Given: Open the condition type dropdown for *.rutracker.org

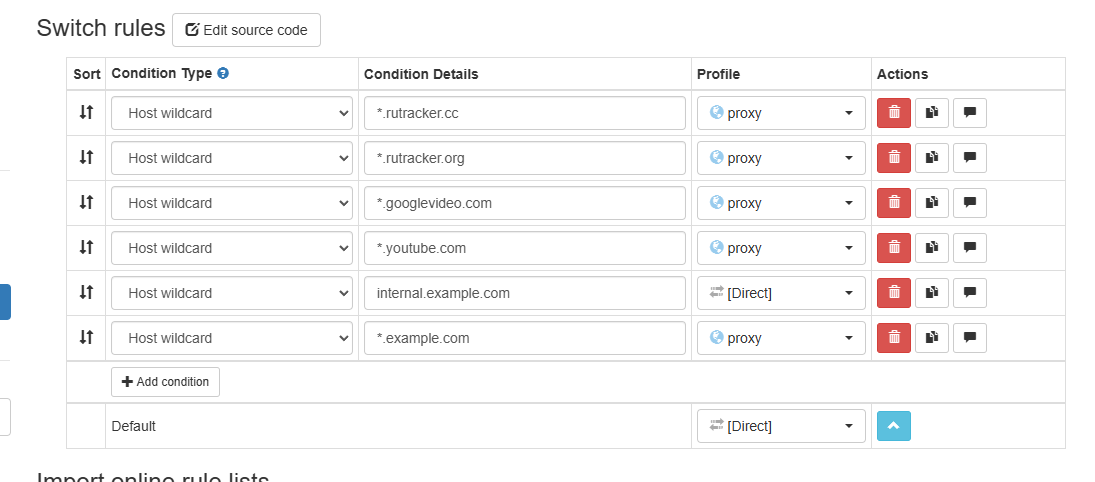Looking at the screenshot, I should 232,158.
